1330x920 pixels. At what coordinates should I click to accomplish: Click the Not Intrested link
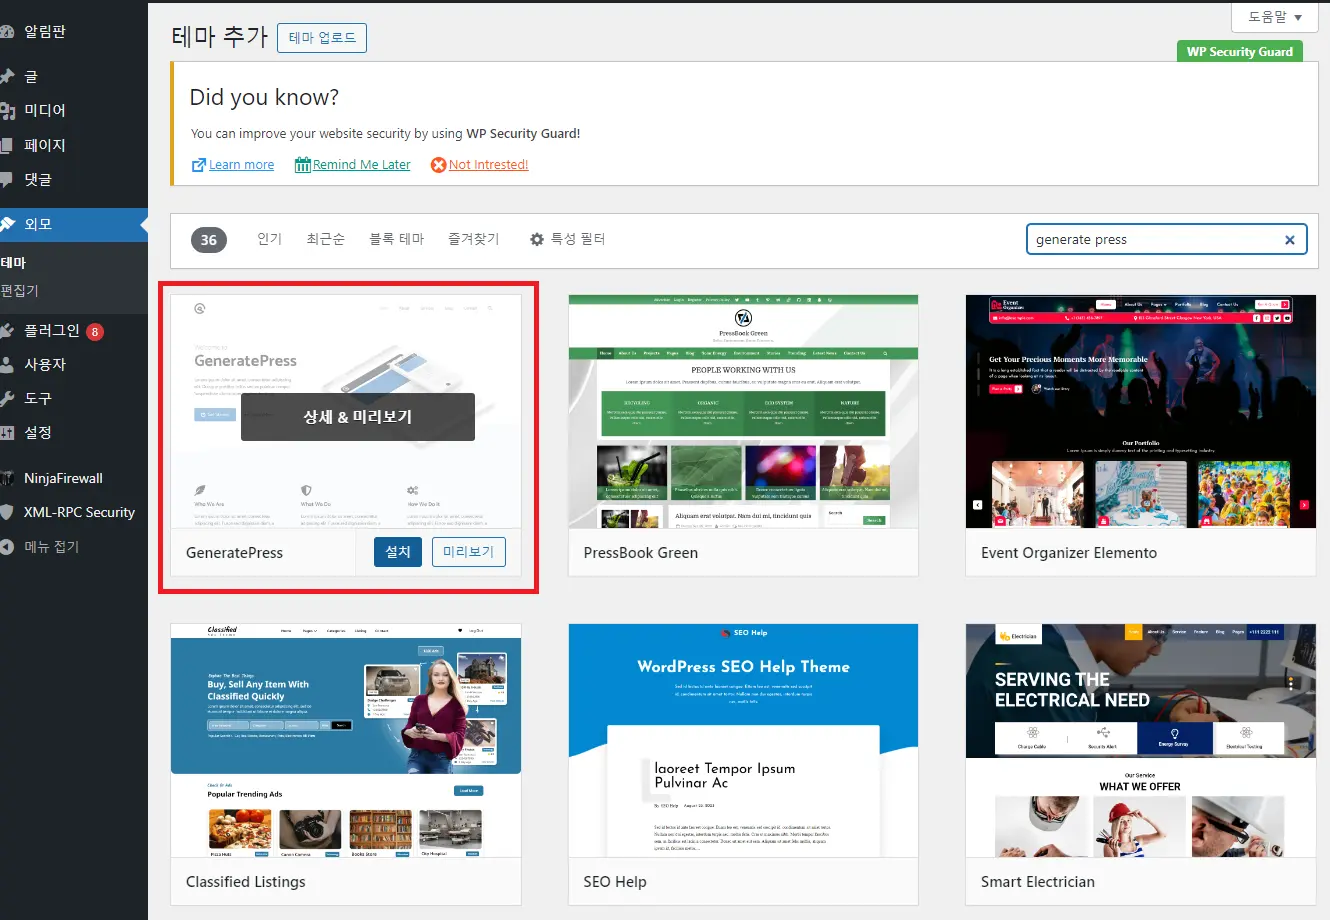tap(488, 165)
